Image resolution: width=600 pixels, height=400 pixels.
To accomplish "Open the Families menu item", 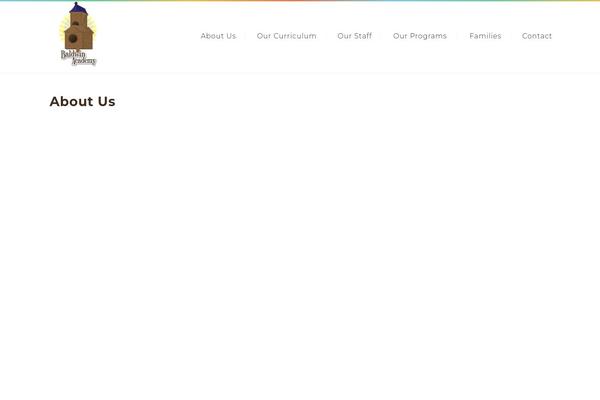I will pyautogui.click(x=485, y=36).
